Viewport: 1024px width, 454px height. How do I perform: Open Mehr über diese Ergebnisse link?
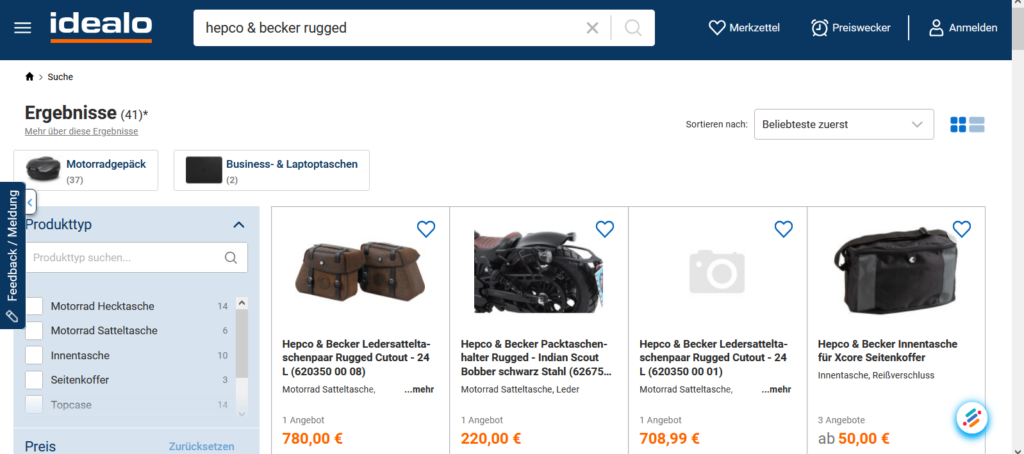coord(82,131)
